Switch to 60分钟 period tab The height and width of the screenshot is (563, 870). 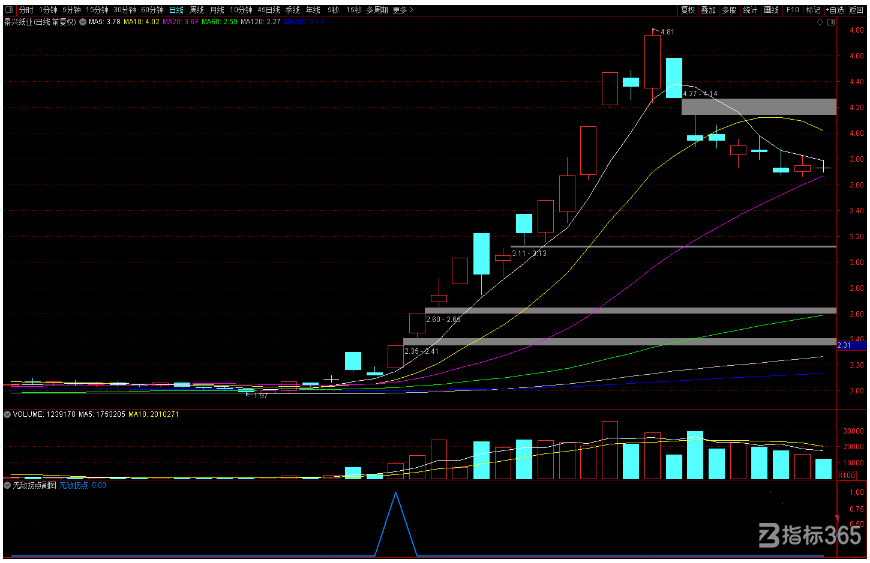[x=152, y=10]
